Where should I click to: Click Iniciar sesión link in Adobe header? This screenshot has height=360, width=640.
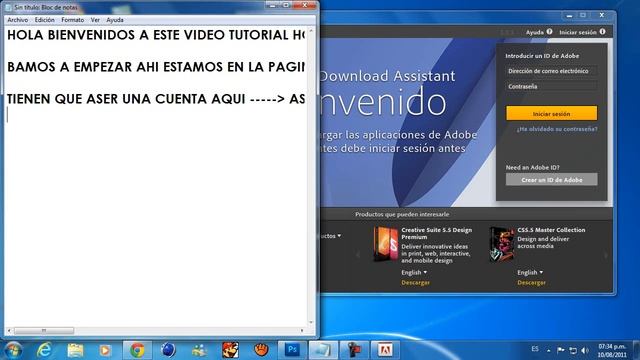[x=578, y=32]
